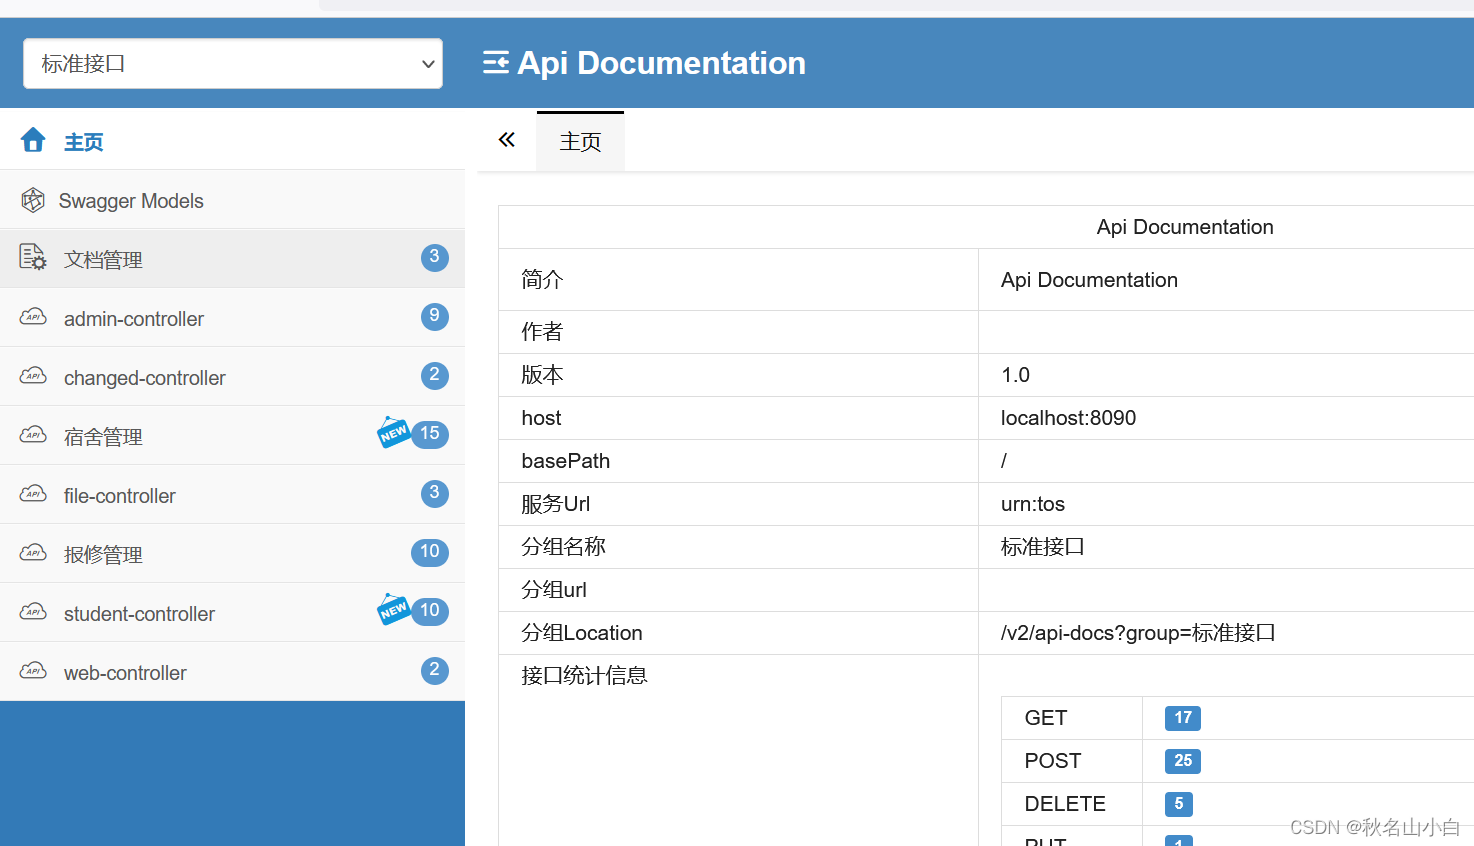Select the 简介 row label
The image size is (1474, 846).
[542, 280]
